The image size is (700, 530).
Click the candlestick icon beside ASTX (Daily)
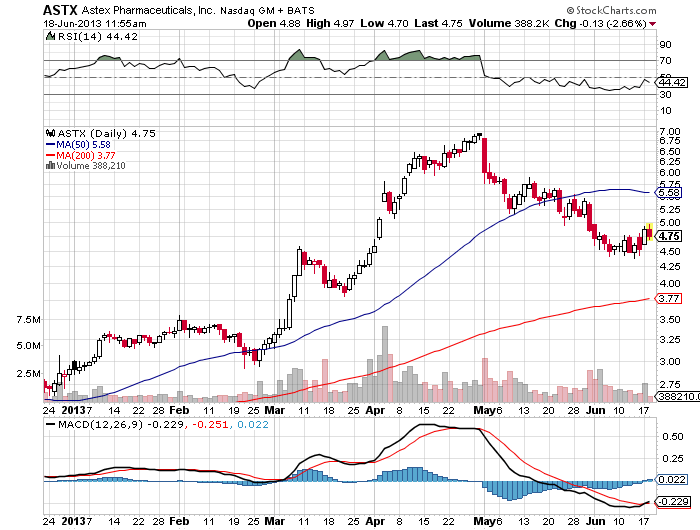[50, 133]
